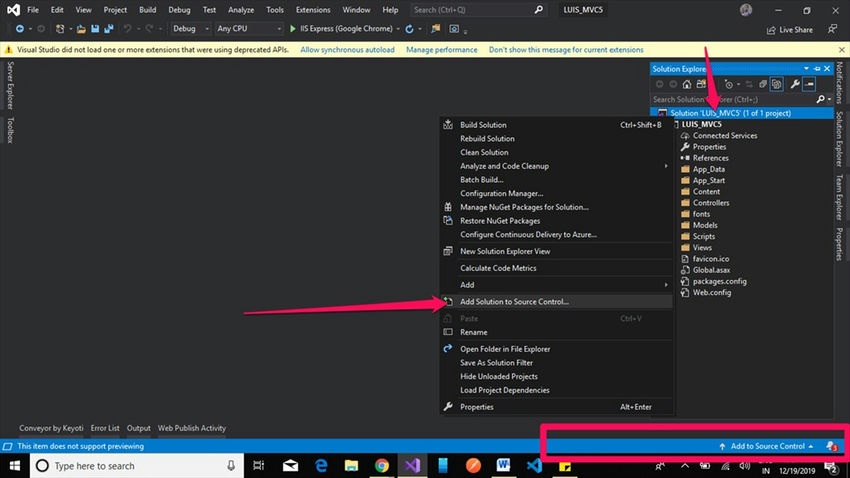
Task: Select the Controllers folder in Solution Explorer
Action: pyautogui.click(x=711, y=203)
